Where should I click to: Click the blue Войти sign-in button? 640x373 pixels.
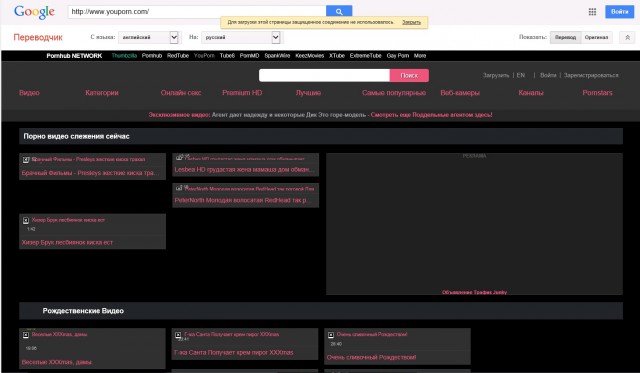tap(619, 11)
